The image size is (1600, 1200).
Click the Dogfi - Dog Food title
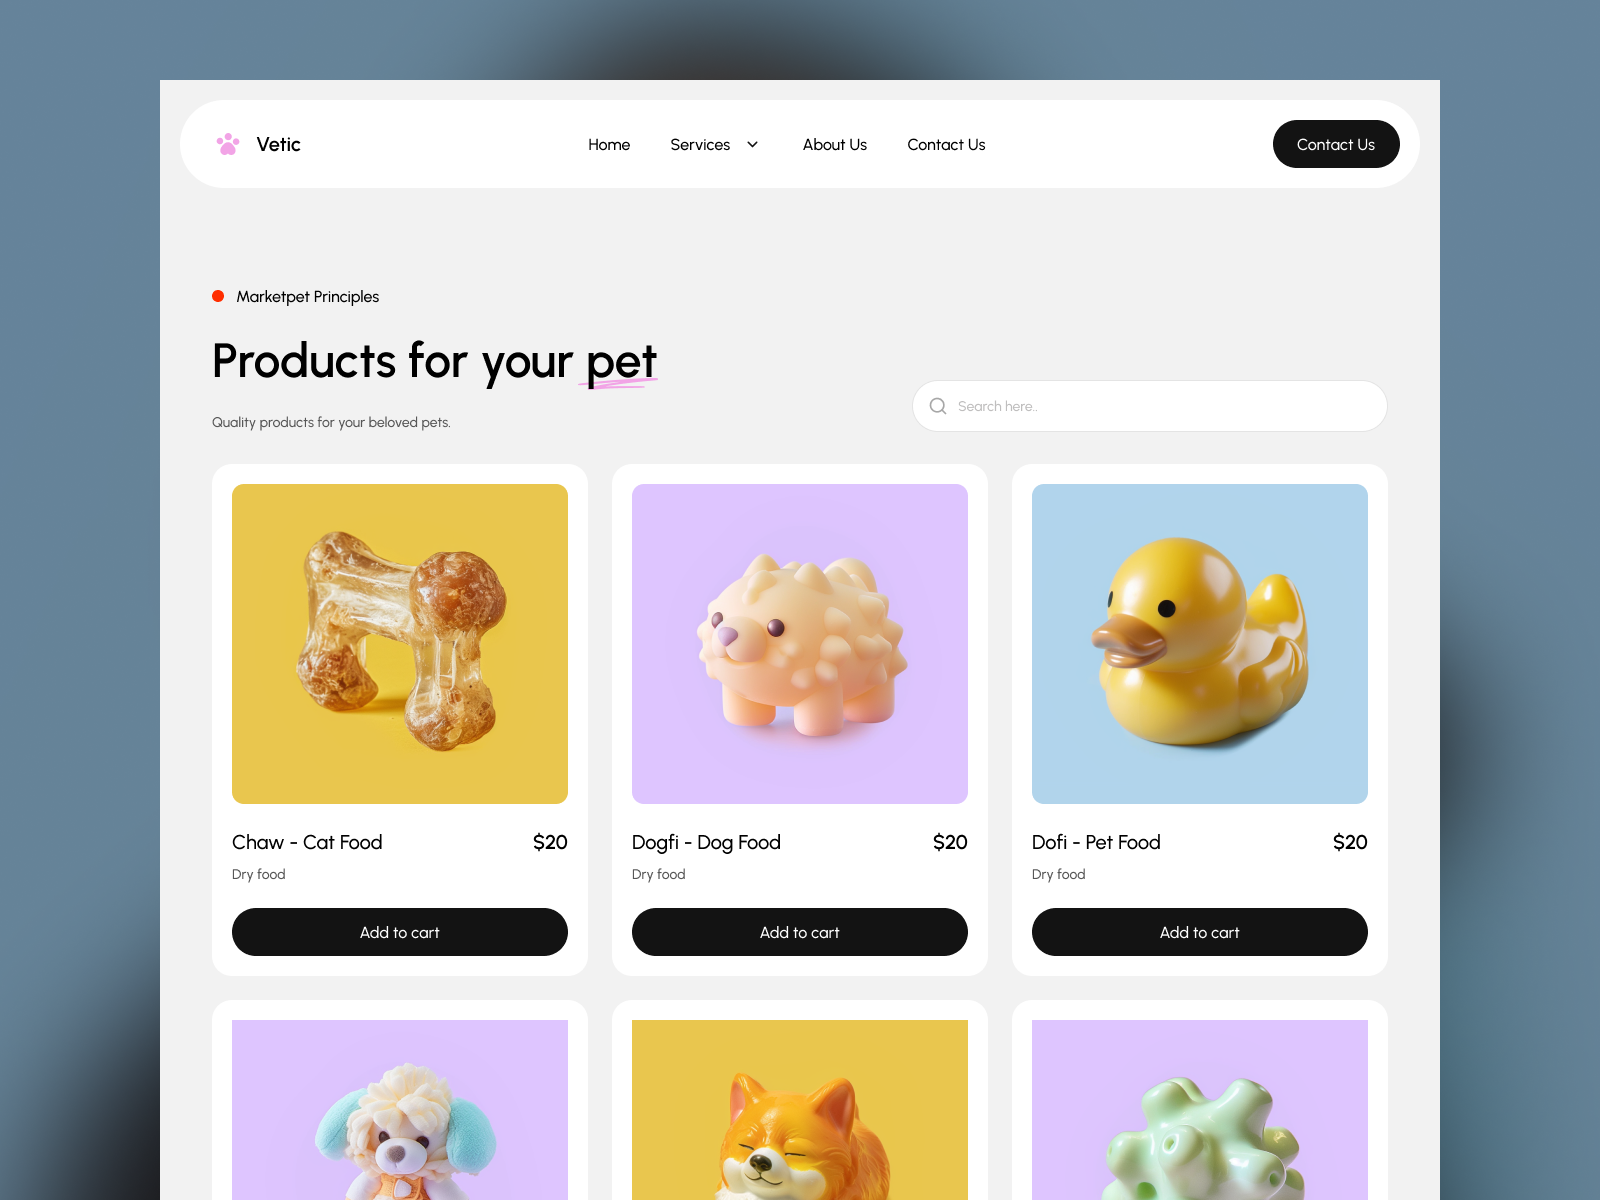tap(706, 842)
